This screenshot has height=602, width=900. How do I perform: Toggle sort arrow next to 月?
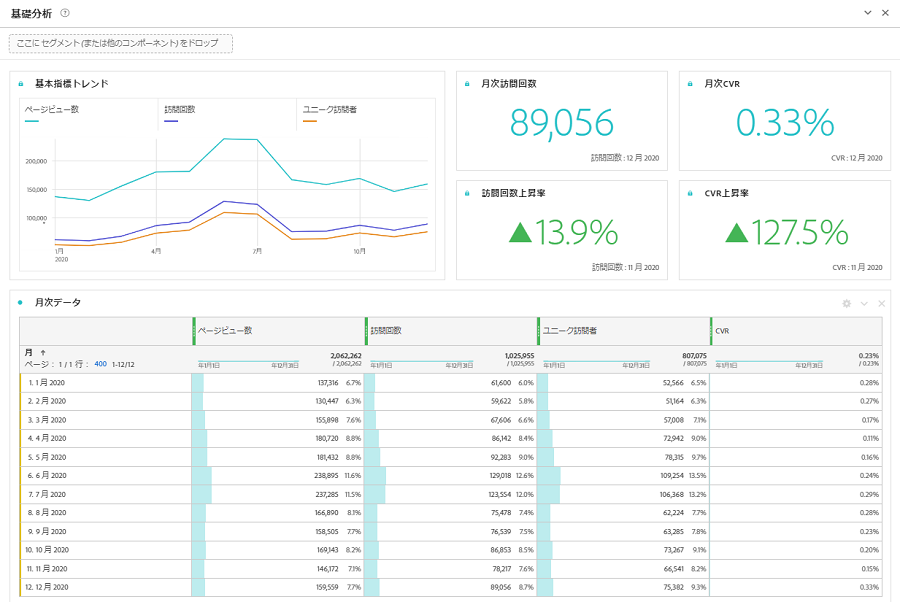pyautogui.click(x=42, y=353)
